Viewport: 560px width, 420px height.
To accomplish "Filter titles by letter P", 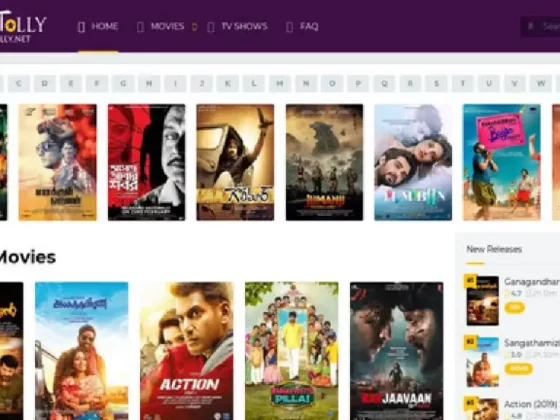I will (x=358, y=84).
